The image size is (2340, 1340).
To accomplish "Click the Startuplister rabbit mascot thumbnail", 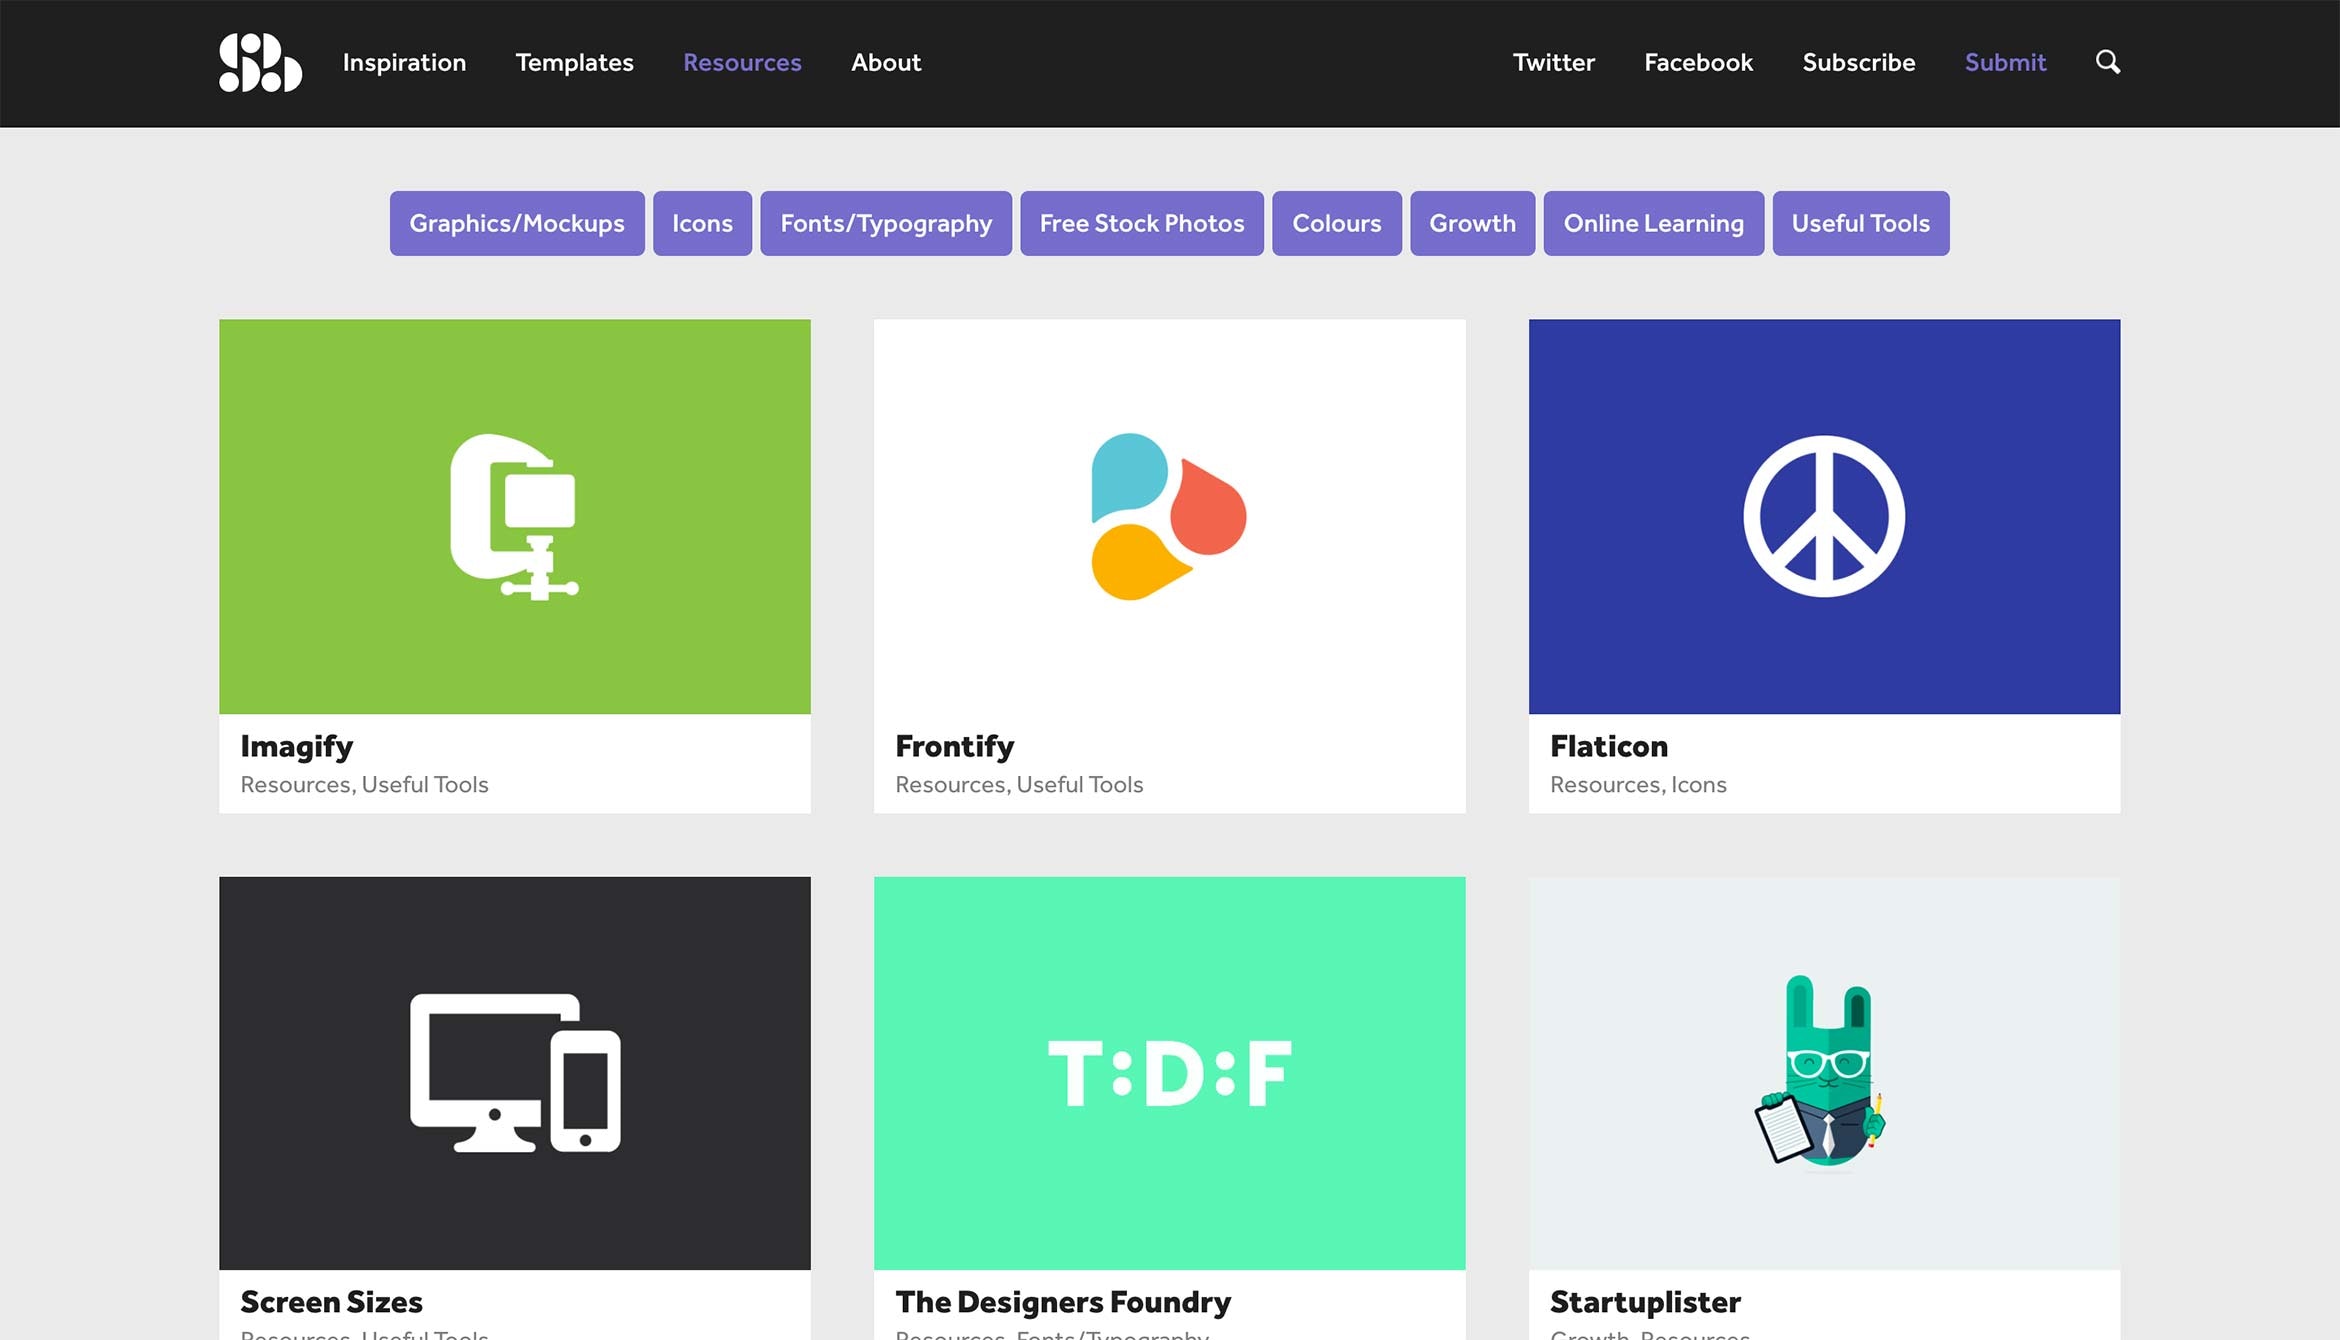I will click(x=1823, y=1073).
